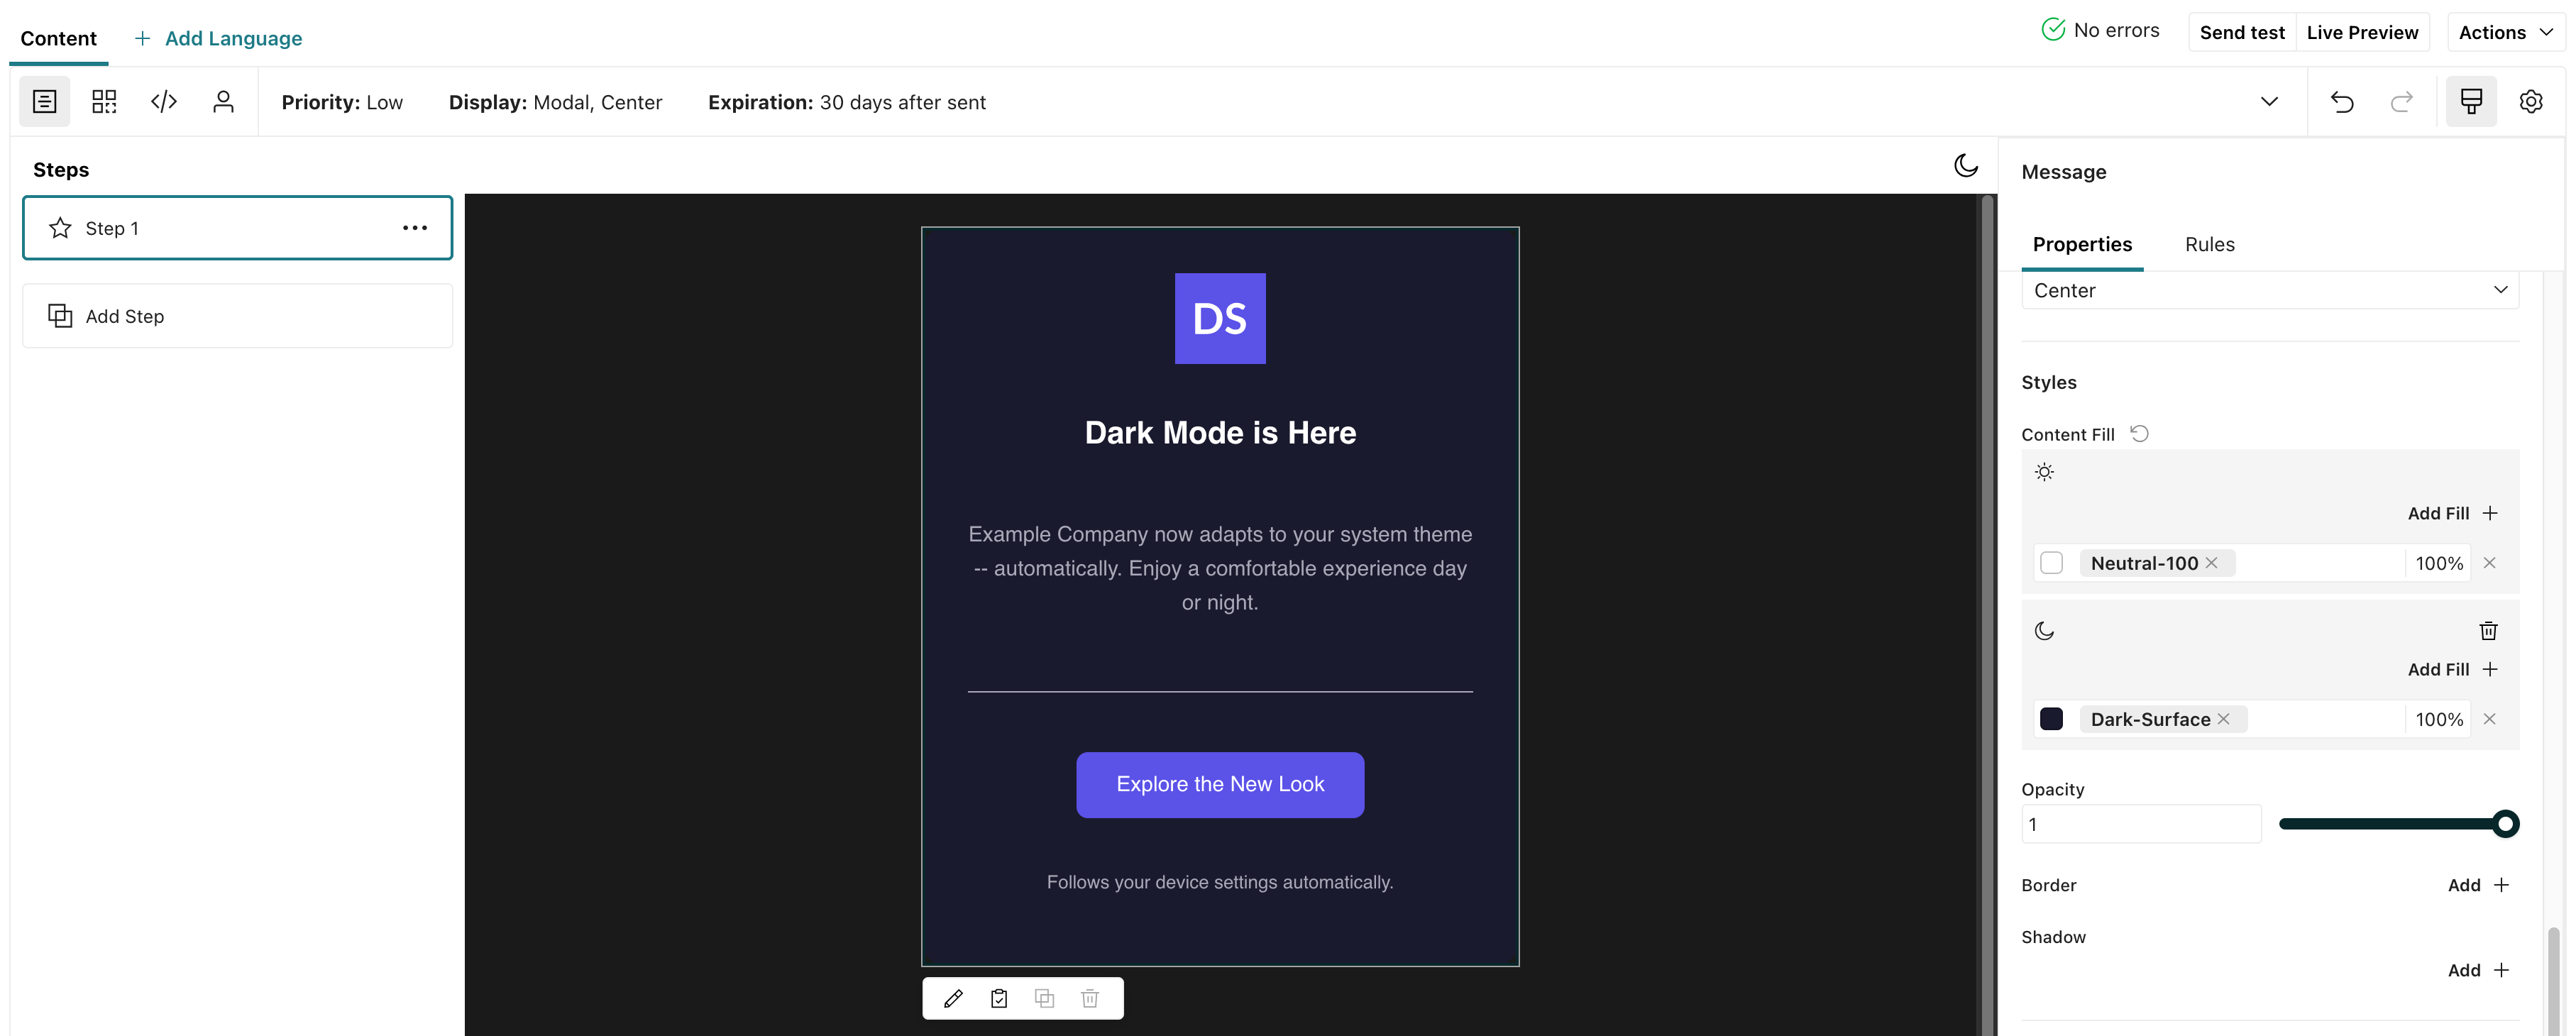The width and height of the screenshot is (2576, 1036).
Task: Switch to the Rules tab
Action: (x=2209, y=244)
